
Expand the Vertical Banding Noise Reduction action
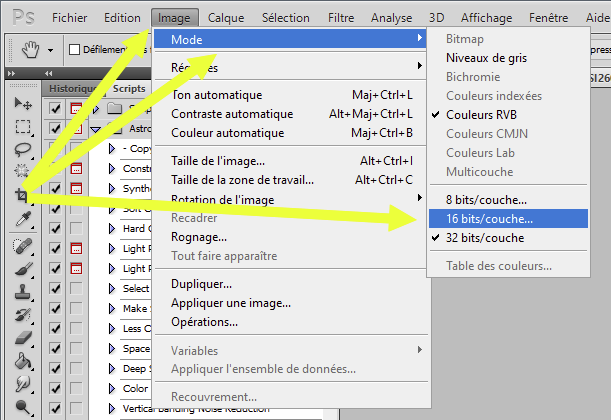coord(112,408)
